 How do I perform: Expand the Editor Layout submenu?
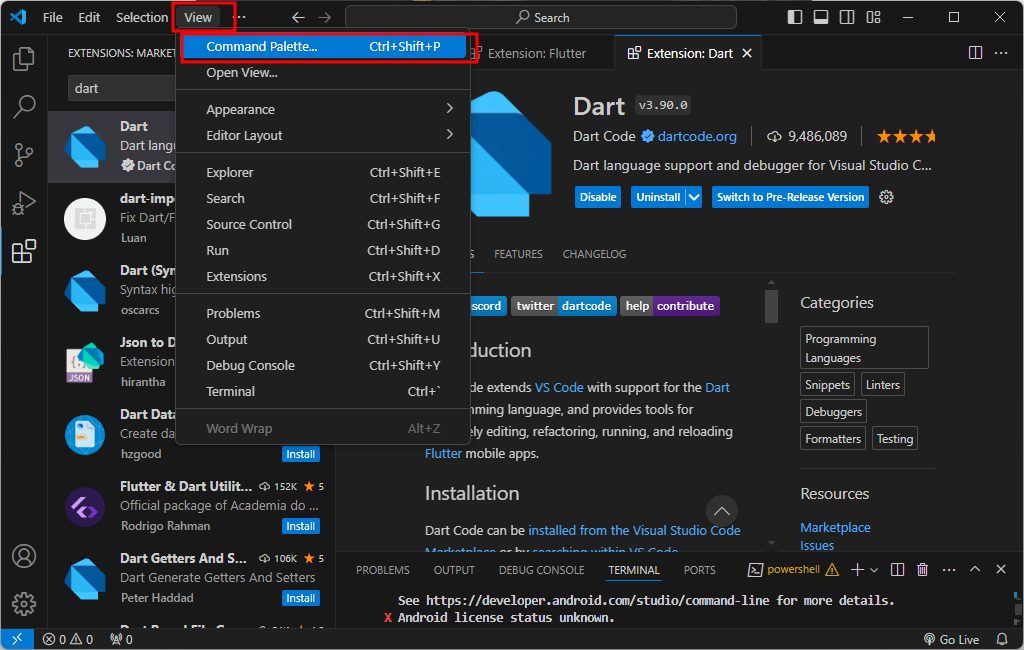click(x=323, y=135)
